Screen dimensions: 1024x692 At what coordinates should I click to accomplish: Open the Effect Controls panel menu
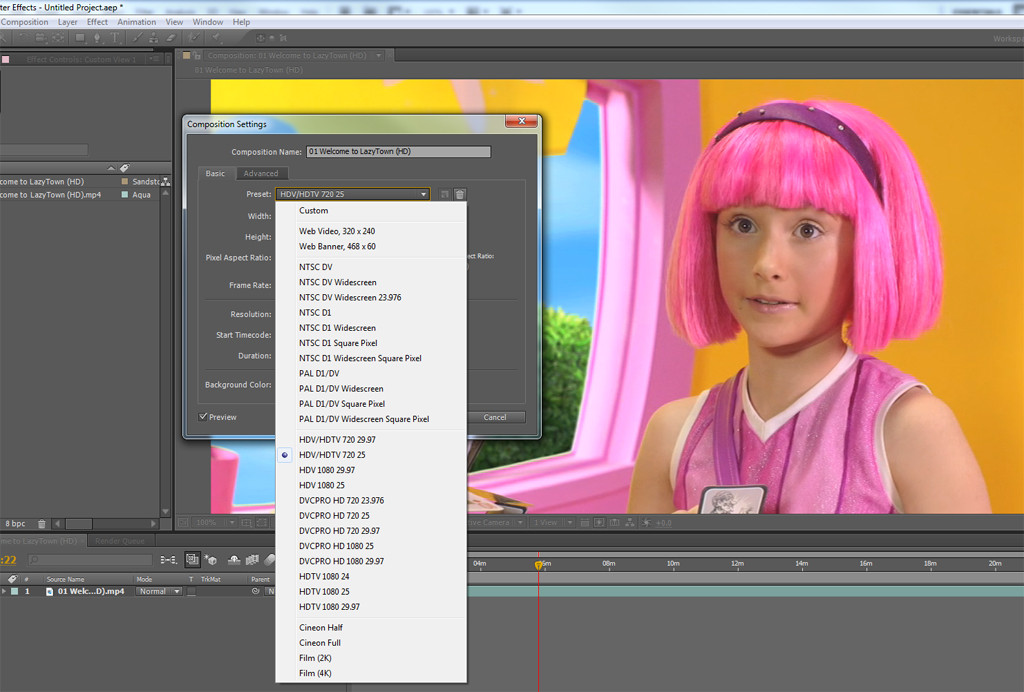tap(155, 59)
